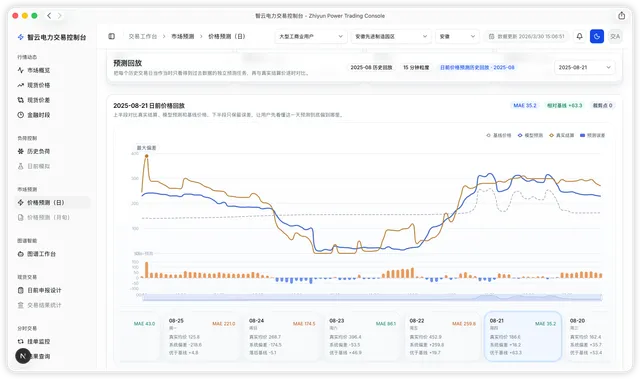Image resolution: width=640 pixels, height=379 pixels.
Task: Open notifications via the bell icon
Action: click(x=579, y=36)
